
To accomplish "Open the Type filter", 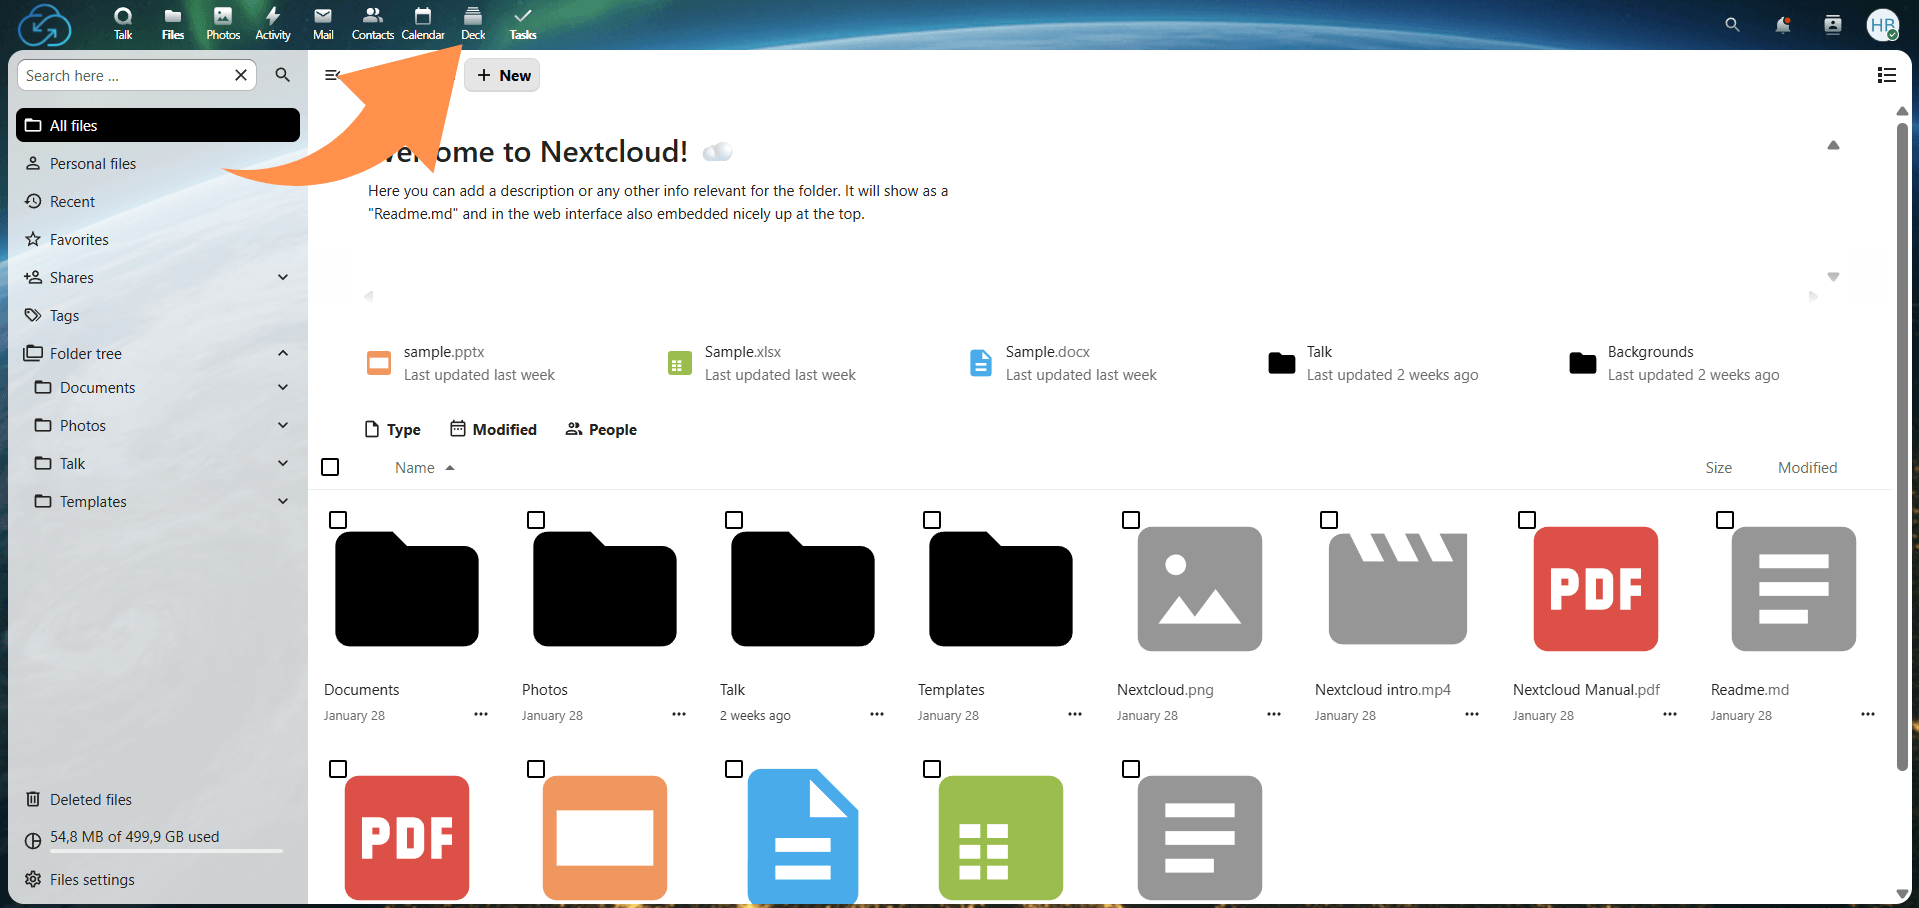I will point(392,429).
